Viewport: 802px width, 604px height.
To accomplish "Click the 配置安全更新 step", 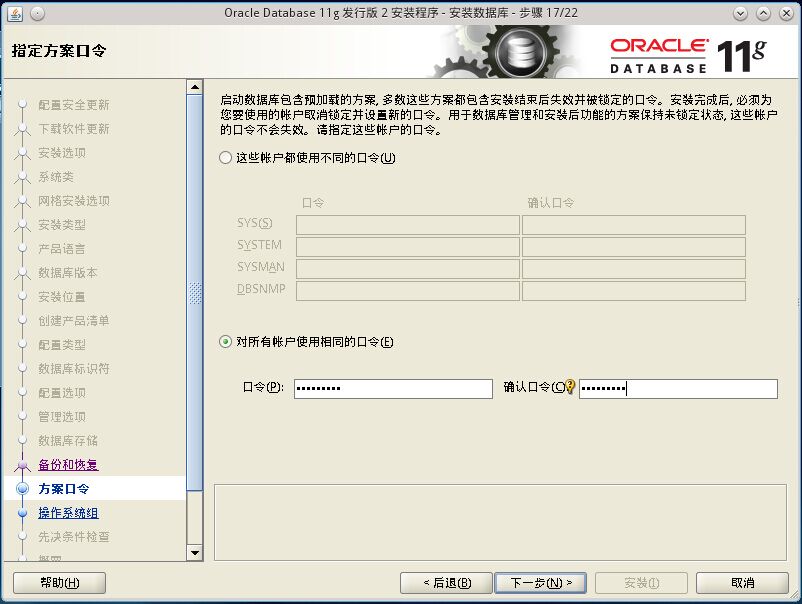I will point(74,105).
